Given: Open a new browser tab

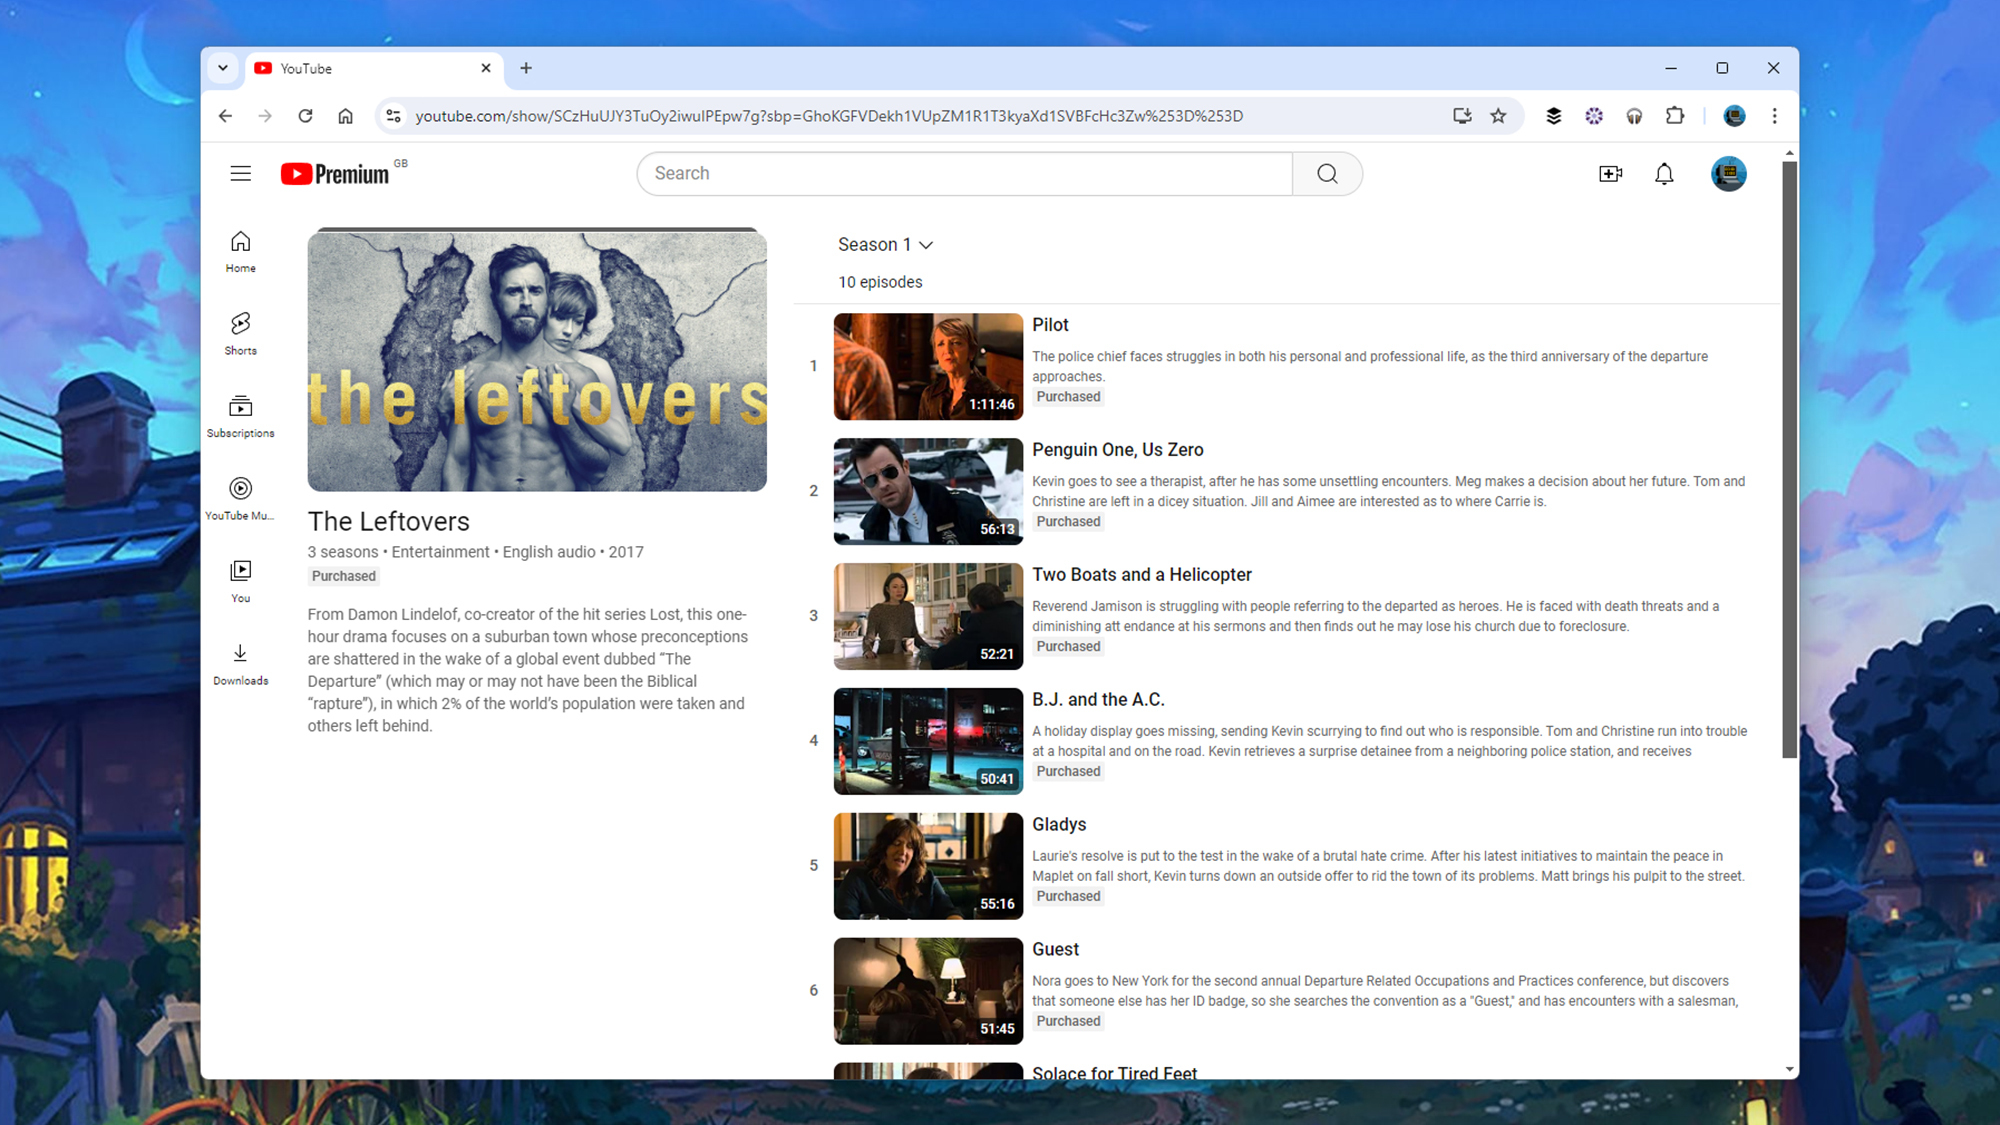Looking at the screenshot, I should point(526,68).
